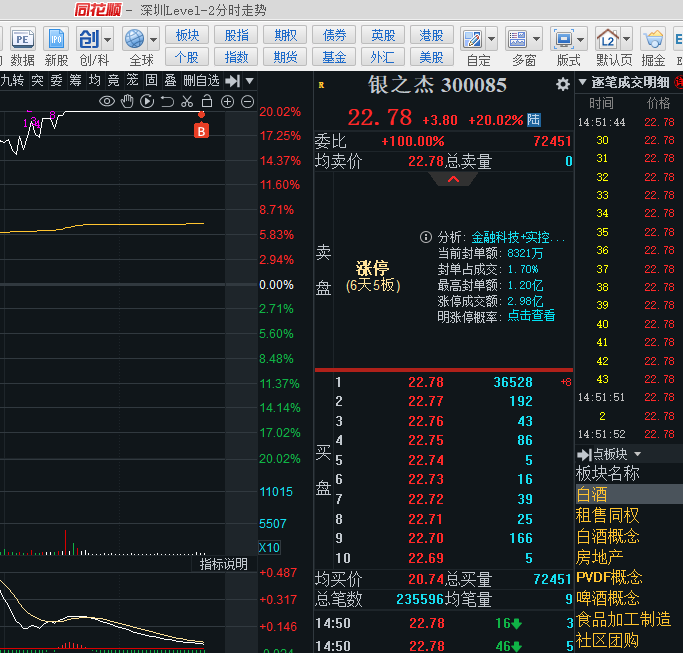Click the 删自选 button

pyautogui.click(x=201, y=81)
